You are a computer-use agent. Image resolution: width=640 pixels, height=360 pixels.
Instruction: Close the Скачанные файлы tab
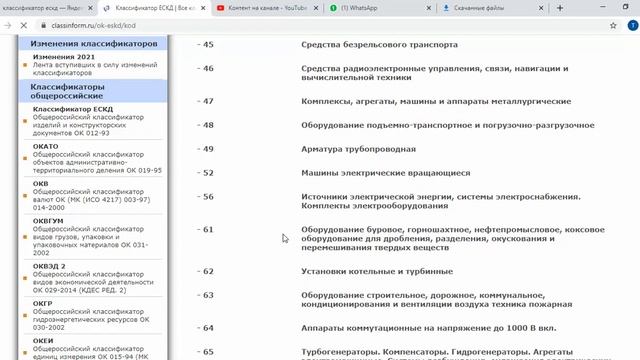click(x=541, y=8)
